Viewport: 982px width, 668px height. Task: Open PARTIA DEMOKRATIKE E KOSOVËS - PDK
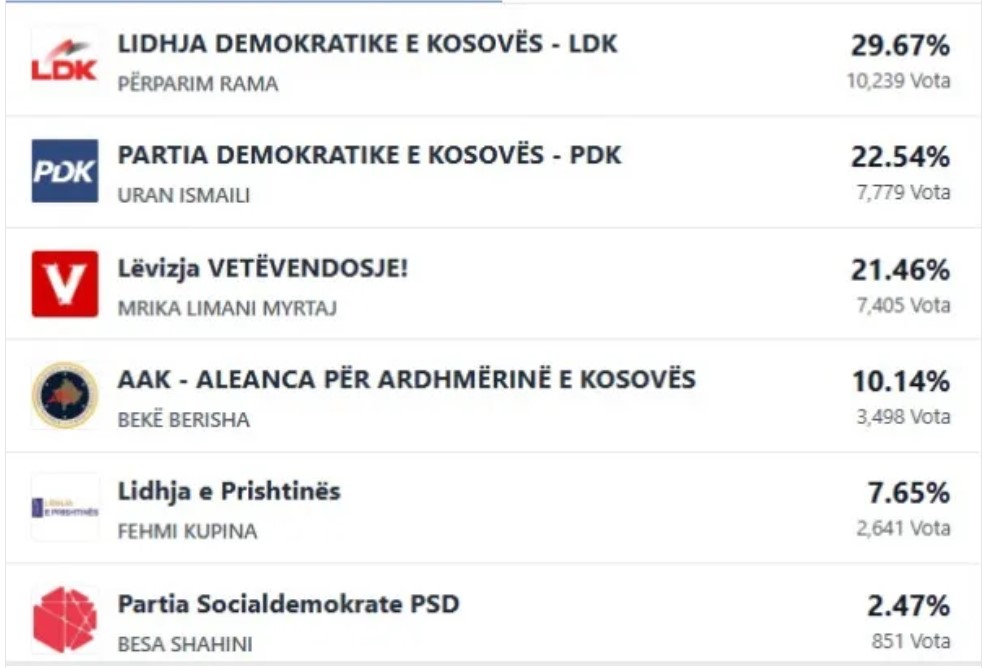[369, 156]
